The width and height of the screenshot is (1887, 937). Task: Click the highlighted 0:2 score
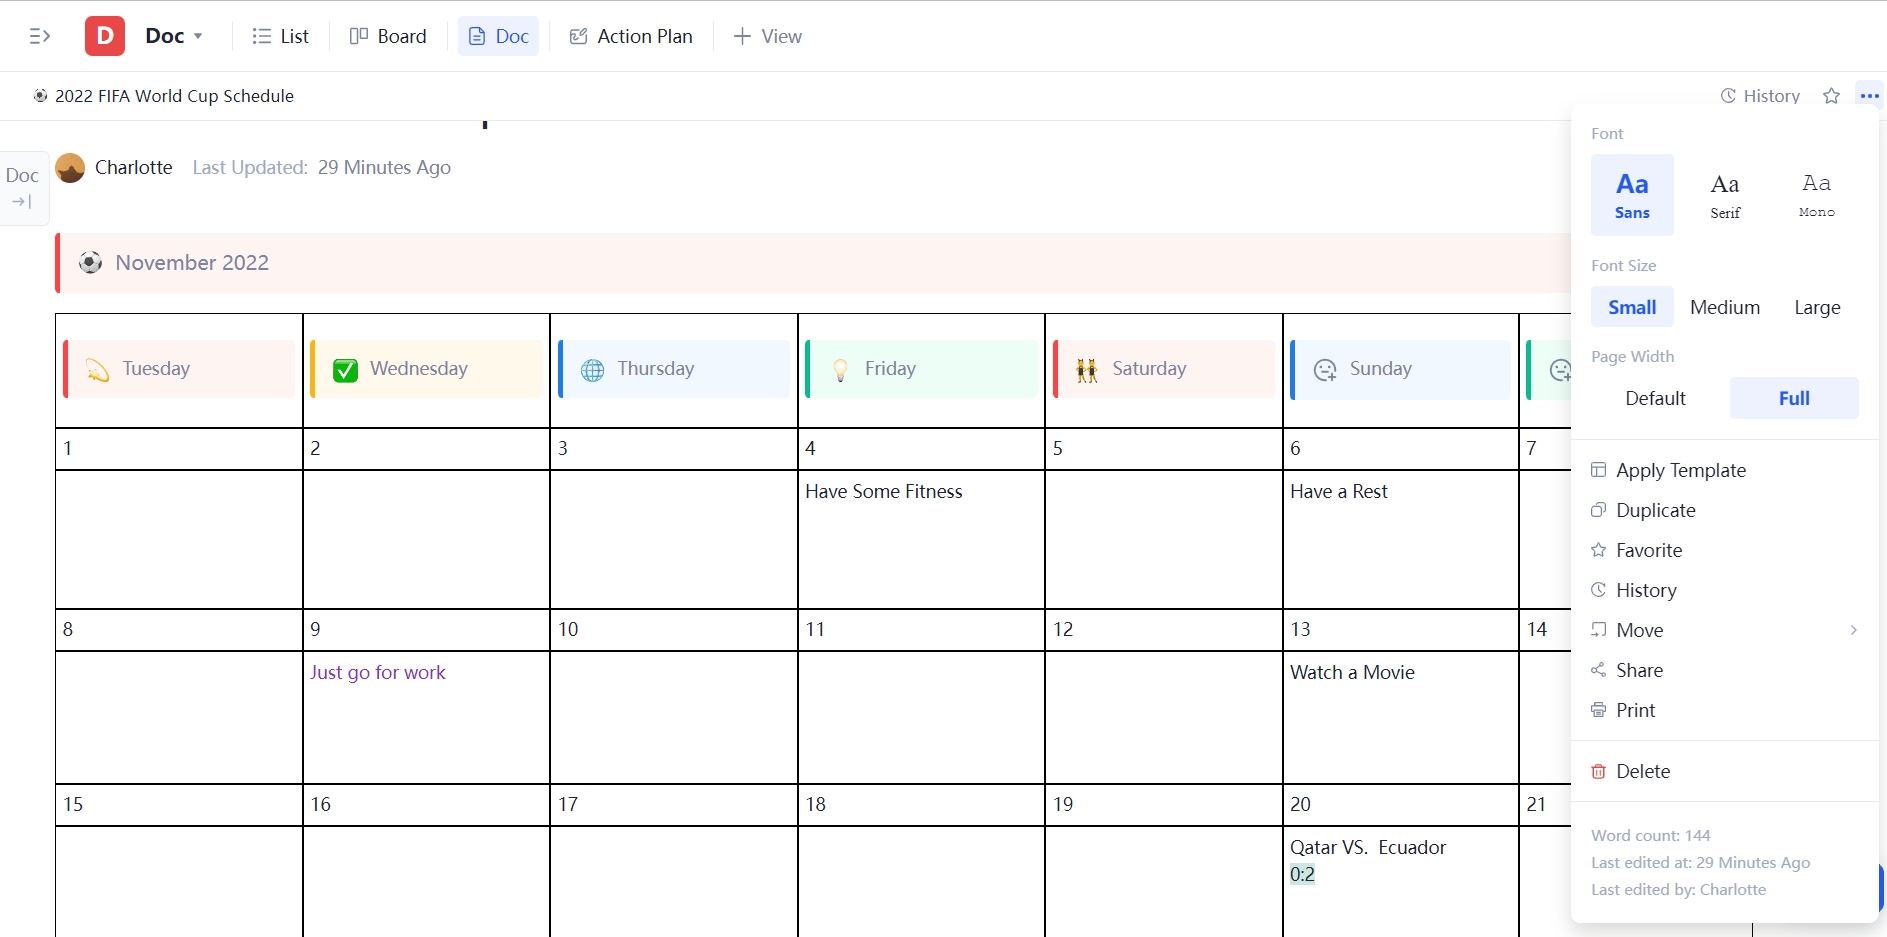(1302, 875)
